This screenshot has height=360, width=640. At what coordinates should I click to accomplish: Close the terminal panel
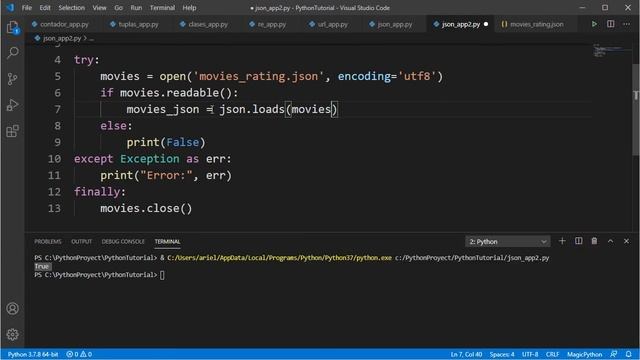click(x=626, y=241)
